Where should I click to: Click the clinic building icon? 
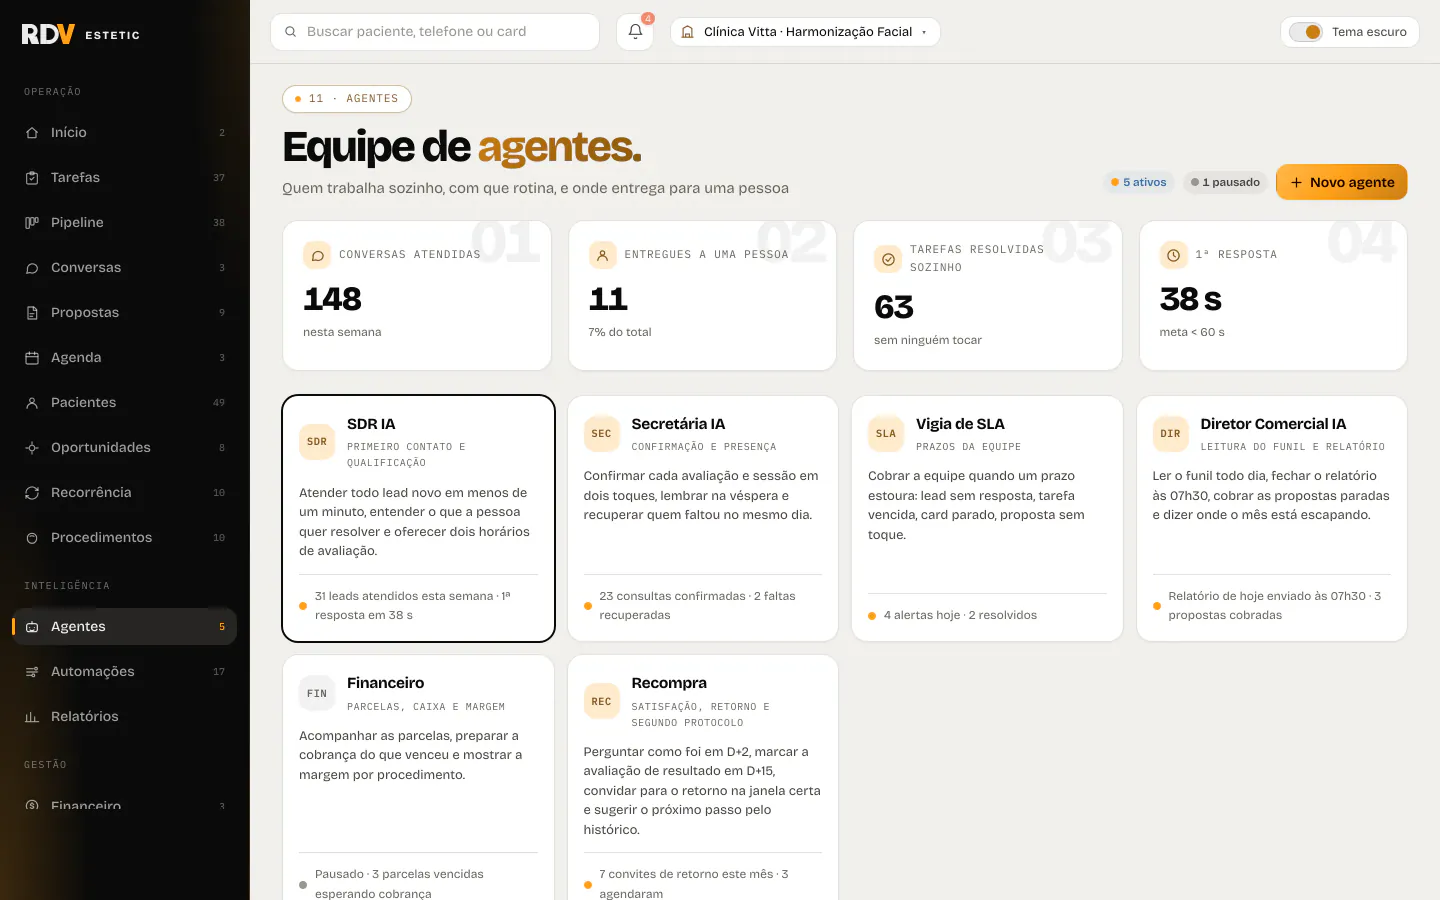click(x=687, y=32)
